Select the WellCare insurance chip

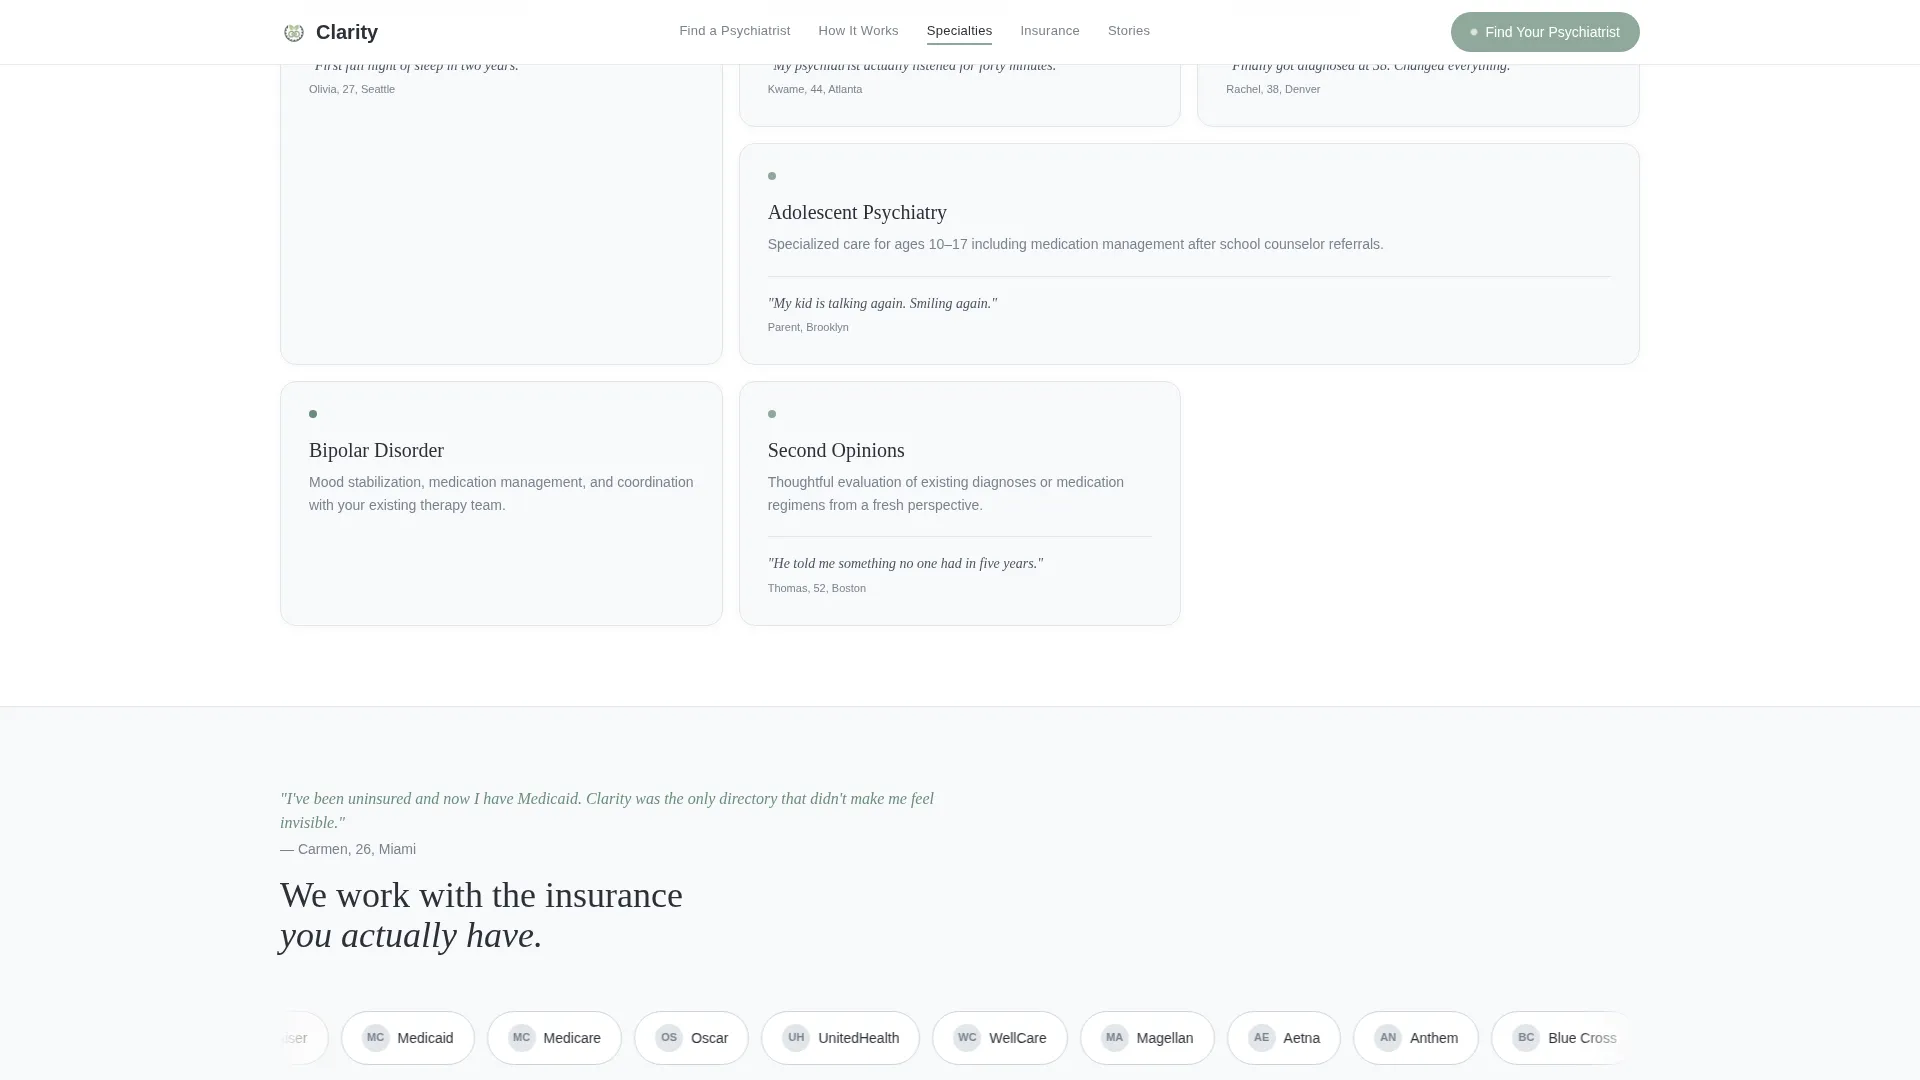tap(1000, 1038)
